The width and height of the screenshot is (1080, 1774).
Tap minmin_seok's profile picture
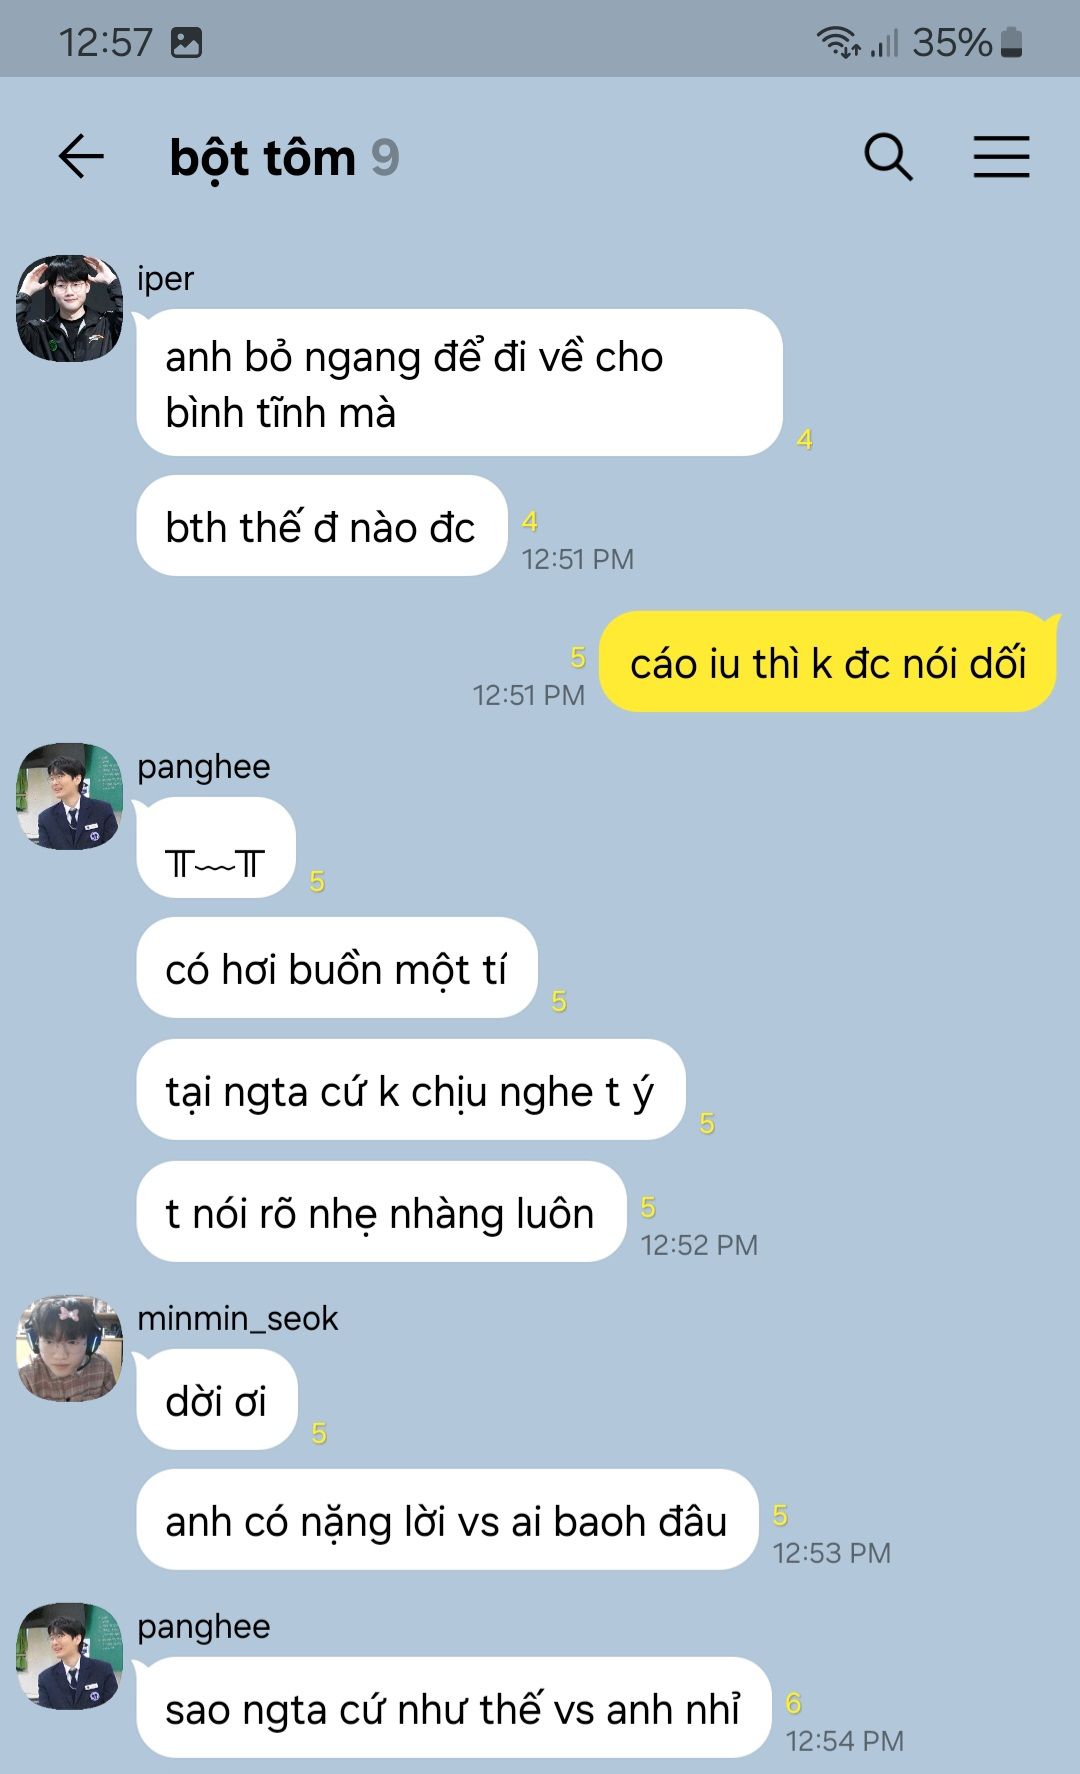(x=70, y=1348)
